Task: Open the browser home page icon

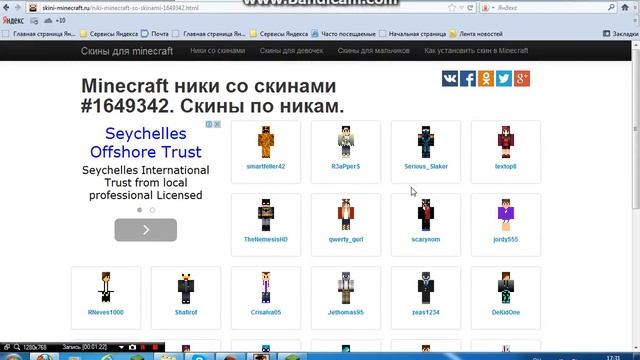Action: pos(624,7)
